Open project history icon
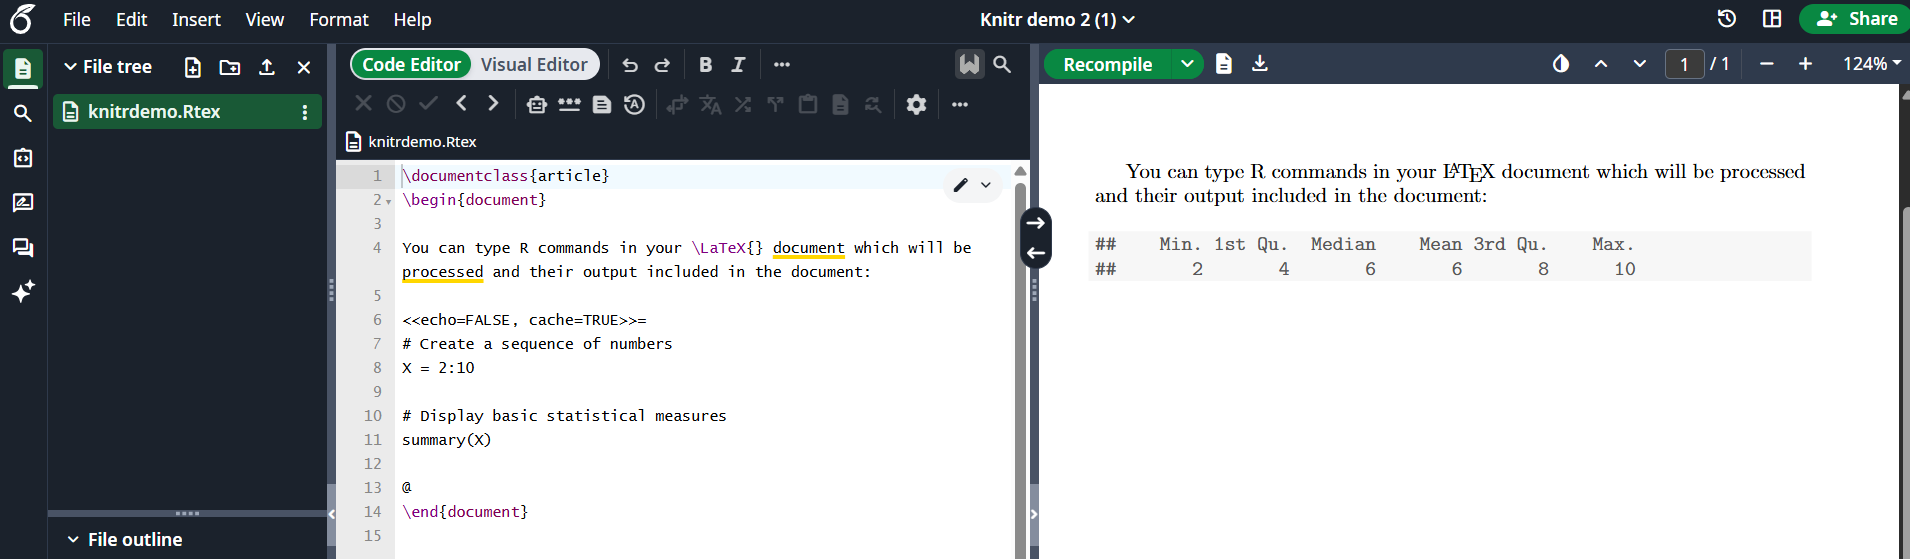The height and width of the screenshot is (559, 1910). pyautogui.click(x=1727, y=19)
